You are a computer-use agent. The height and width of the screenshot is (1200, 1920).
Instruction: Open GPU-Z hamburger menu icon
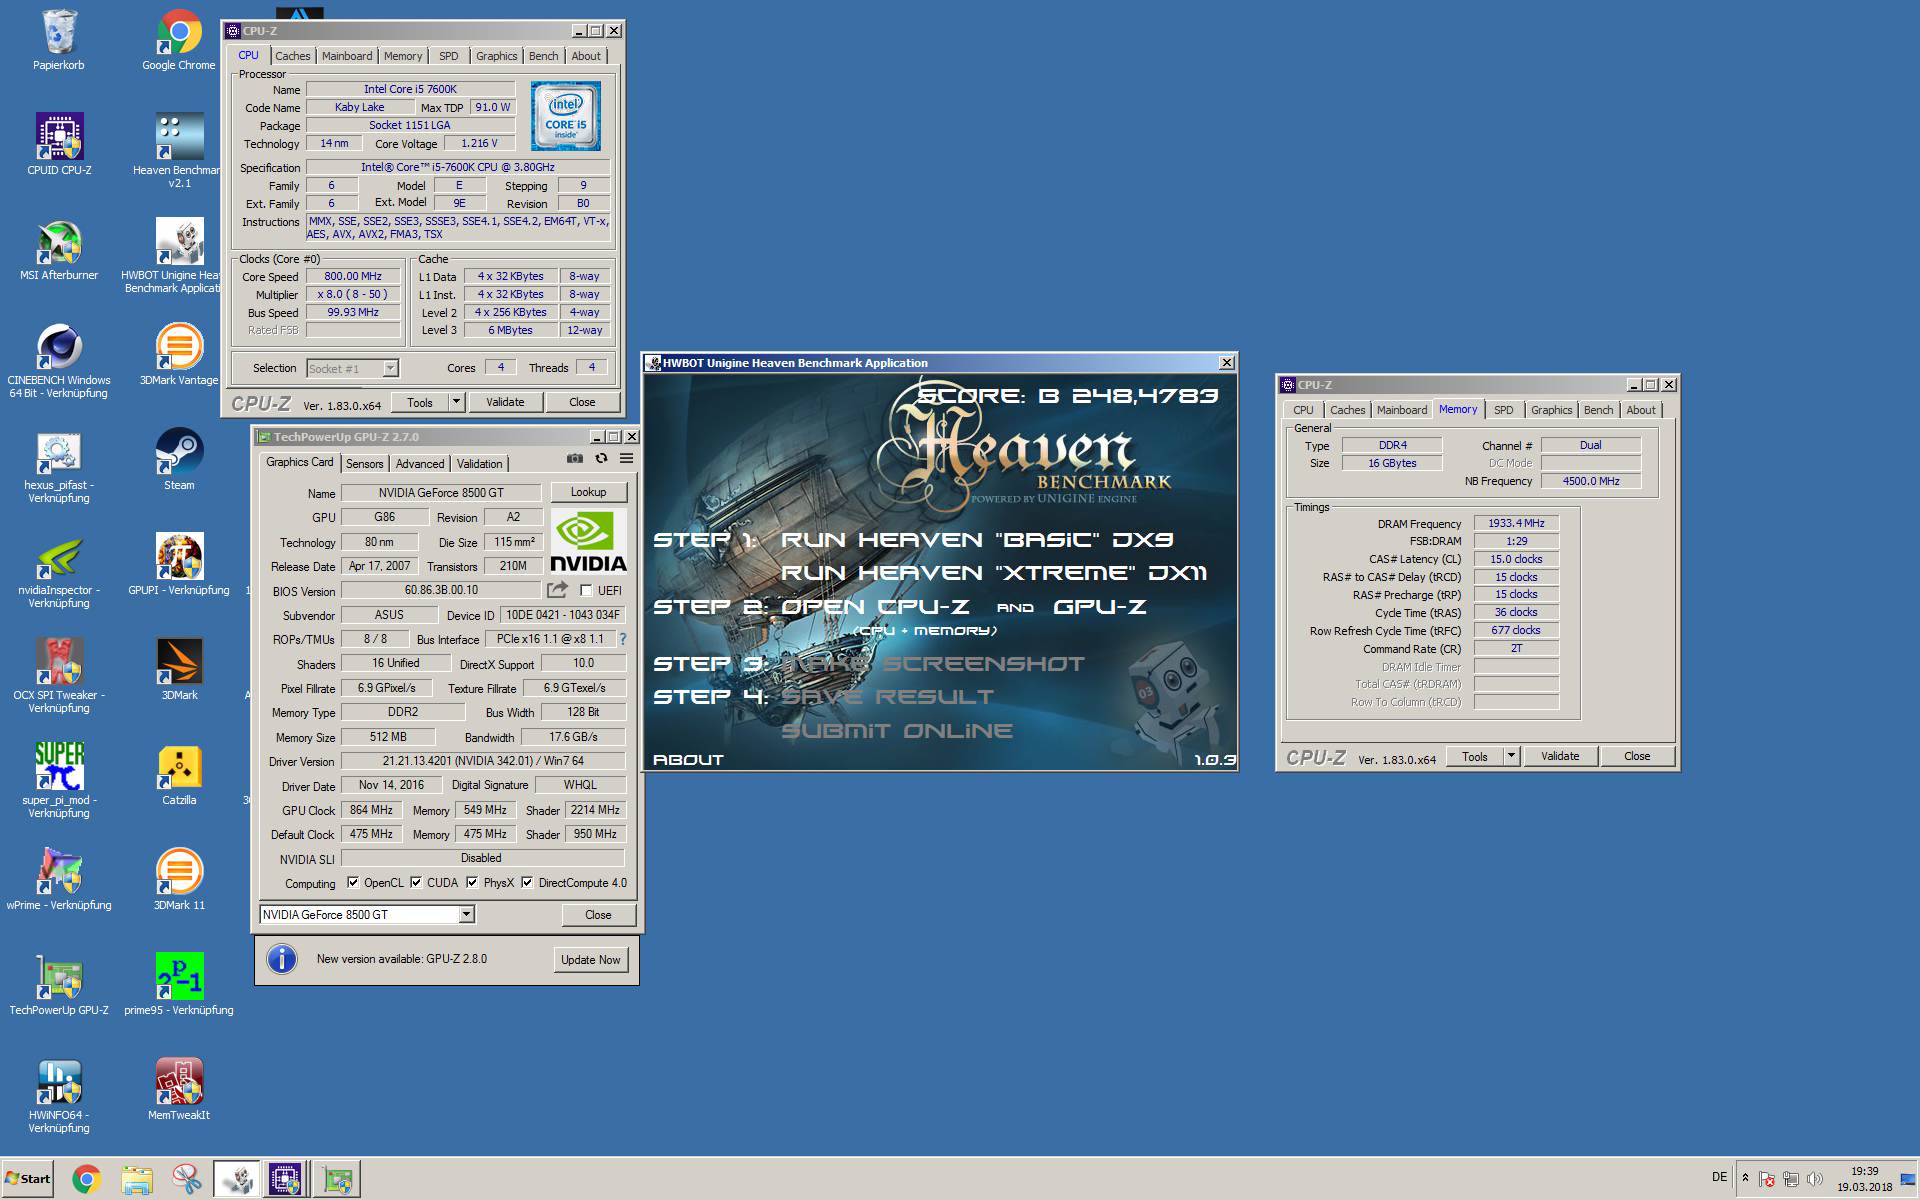coord(626,458)
